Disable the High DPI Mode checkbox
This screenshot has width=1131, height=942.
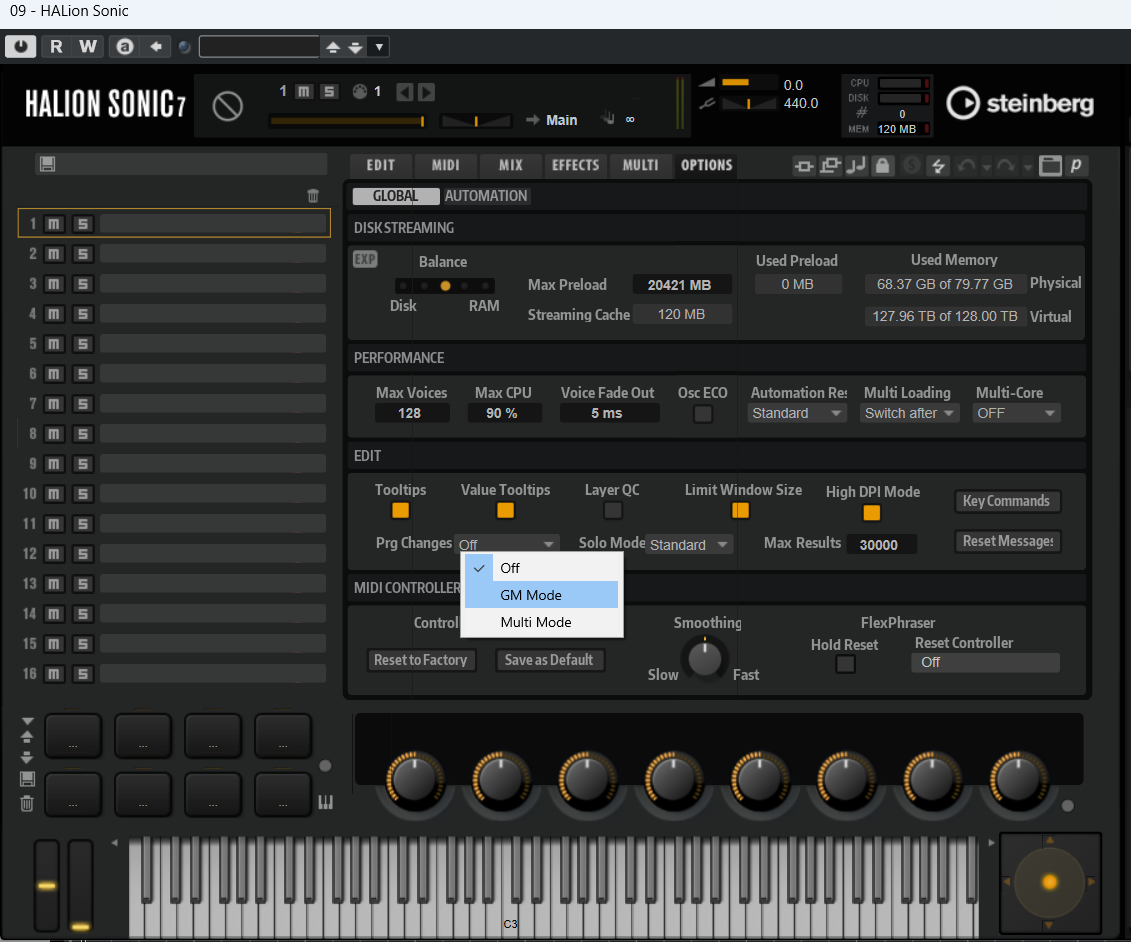[872, 513]
